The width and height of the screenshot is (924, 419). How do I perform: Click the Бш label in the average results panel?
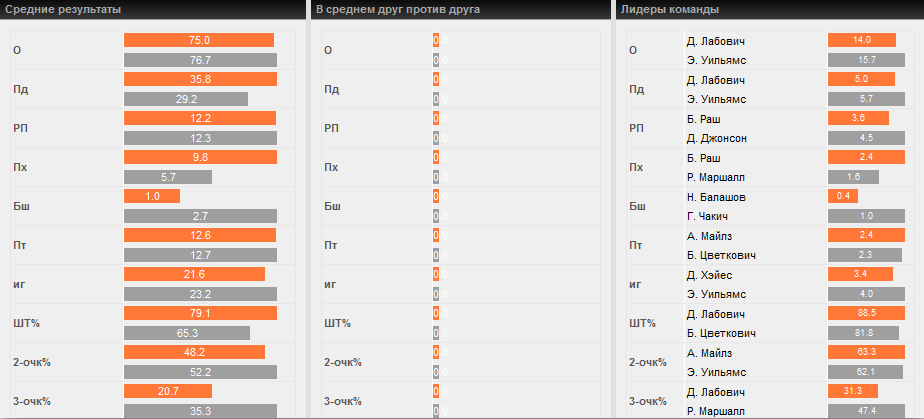[x=20, y=206]
